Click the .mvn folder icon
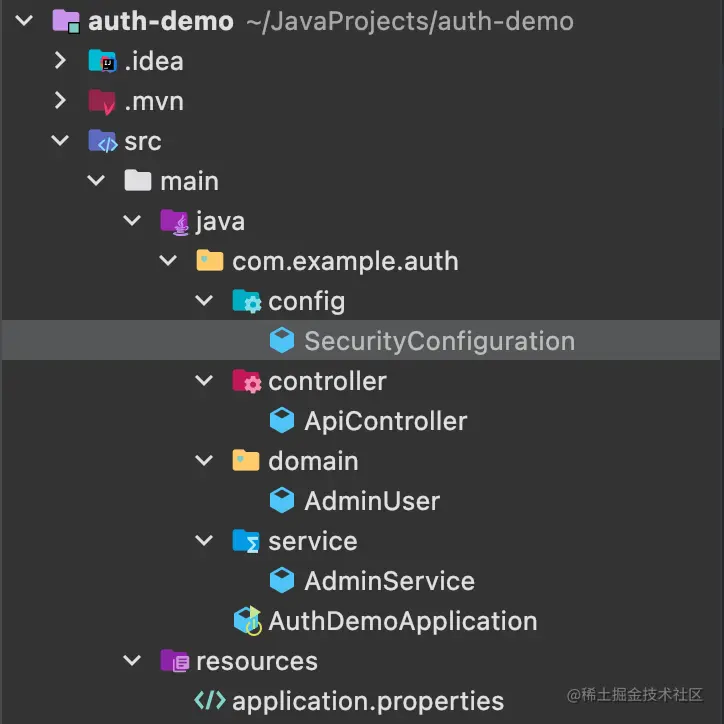 (x=102, y=101)
